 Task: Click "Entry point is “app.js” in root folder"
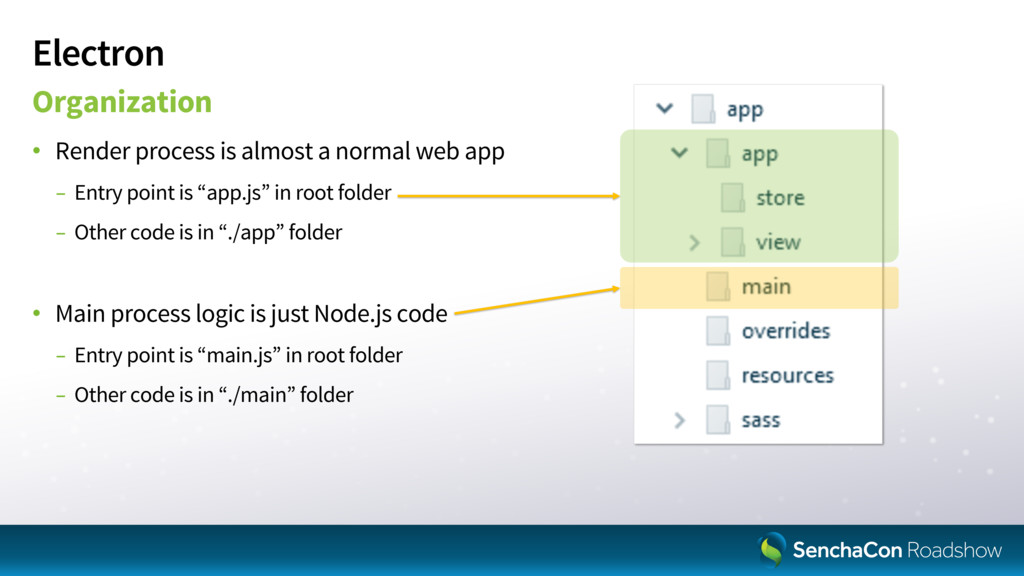coord(232,193)
